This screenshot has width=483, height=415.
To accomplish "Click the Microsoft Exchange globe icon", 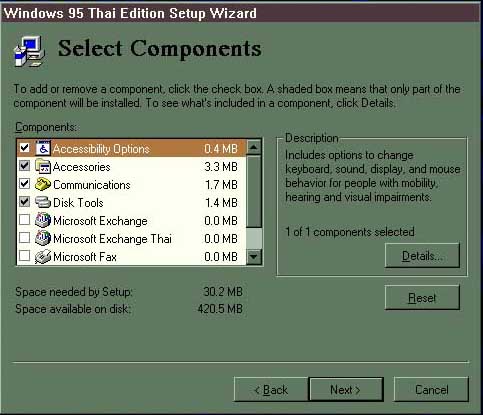I will point(43,220).
